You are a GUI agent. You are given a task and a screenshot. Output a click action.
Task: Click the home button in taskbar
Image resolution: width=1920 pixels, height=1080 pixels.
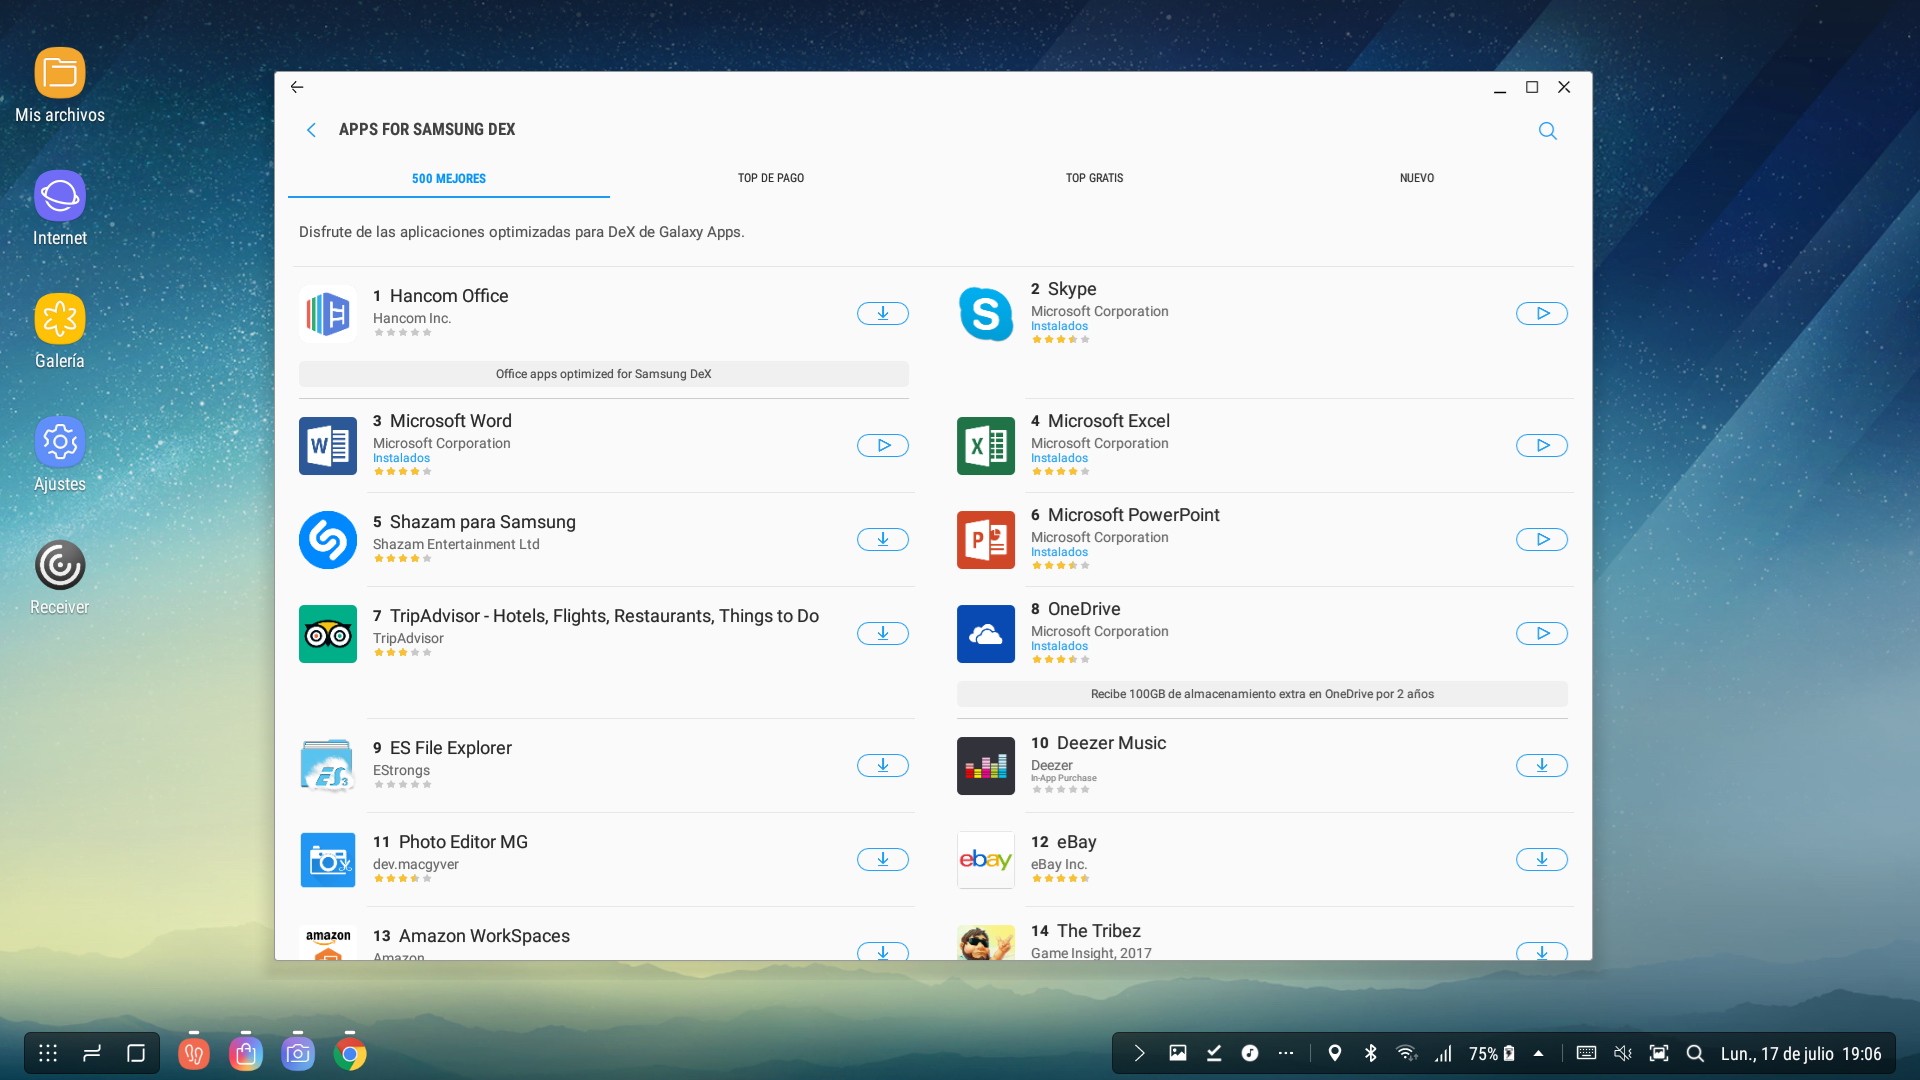coord(136,1053)
